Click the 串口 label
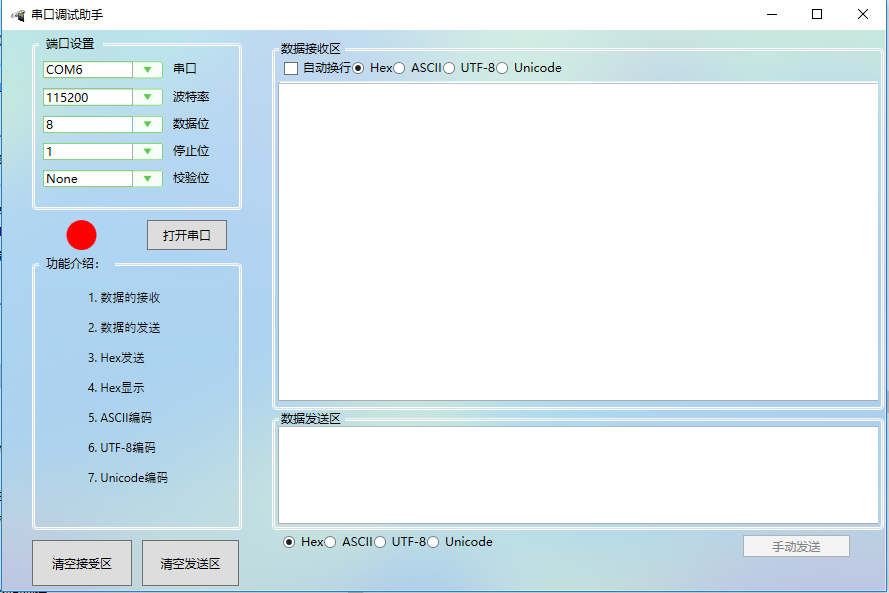The height and width of the screenshot is (593, 889). pos(185,69)
